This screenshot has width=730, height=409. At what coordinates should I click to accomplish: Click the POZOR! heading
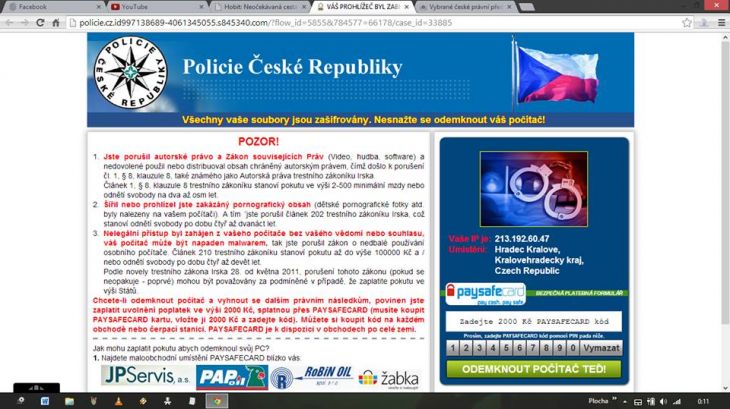pyautogui.click(x=258, y=141)
